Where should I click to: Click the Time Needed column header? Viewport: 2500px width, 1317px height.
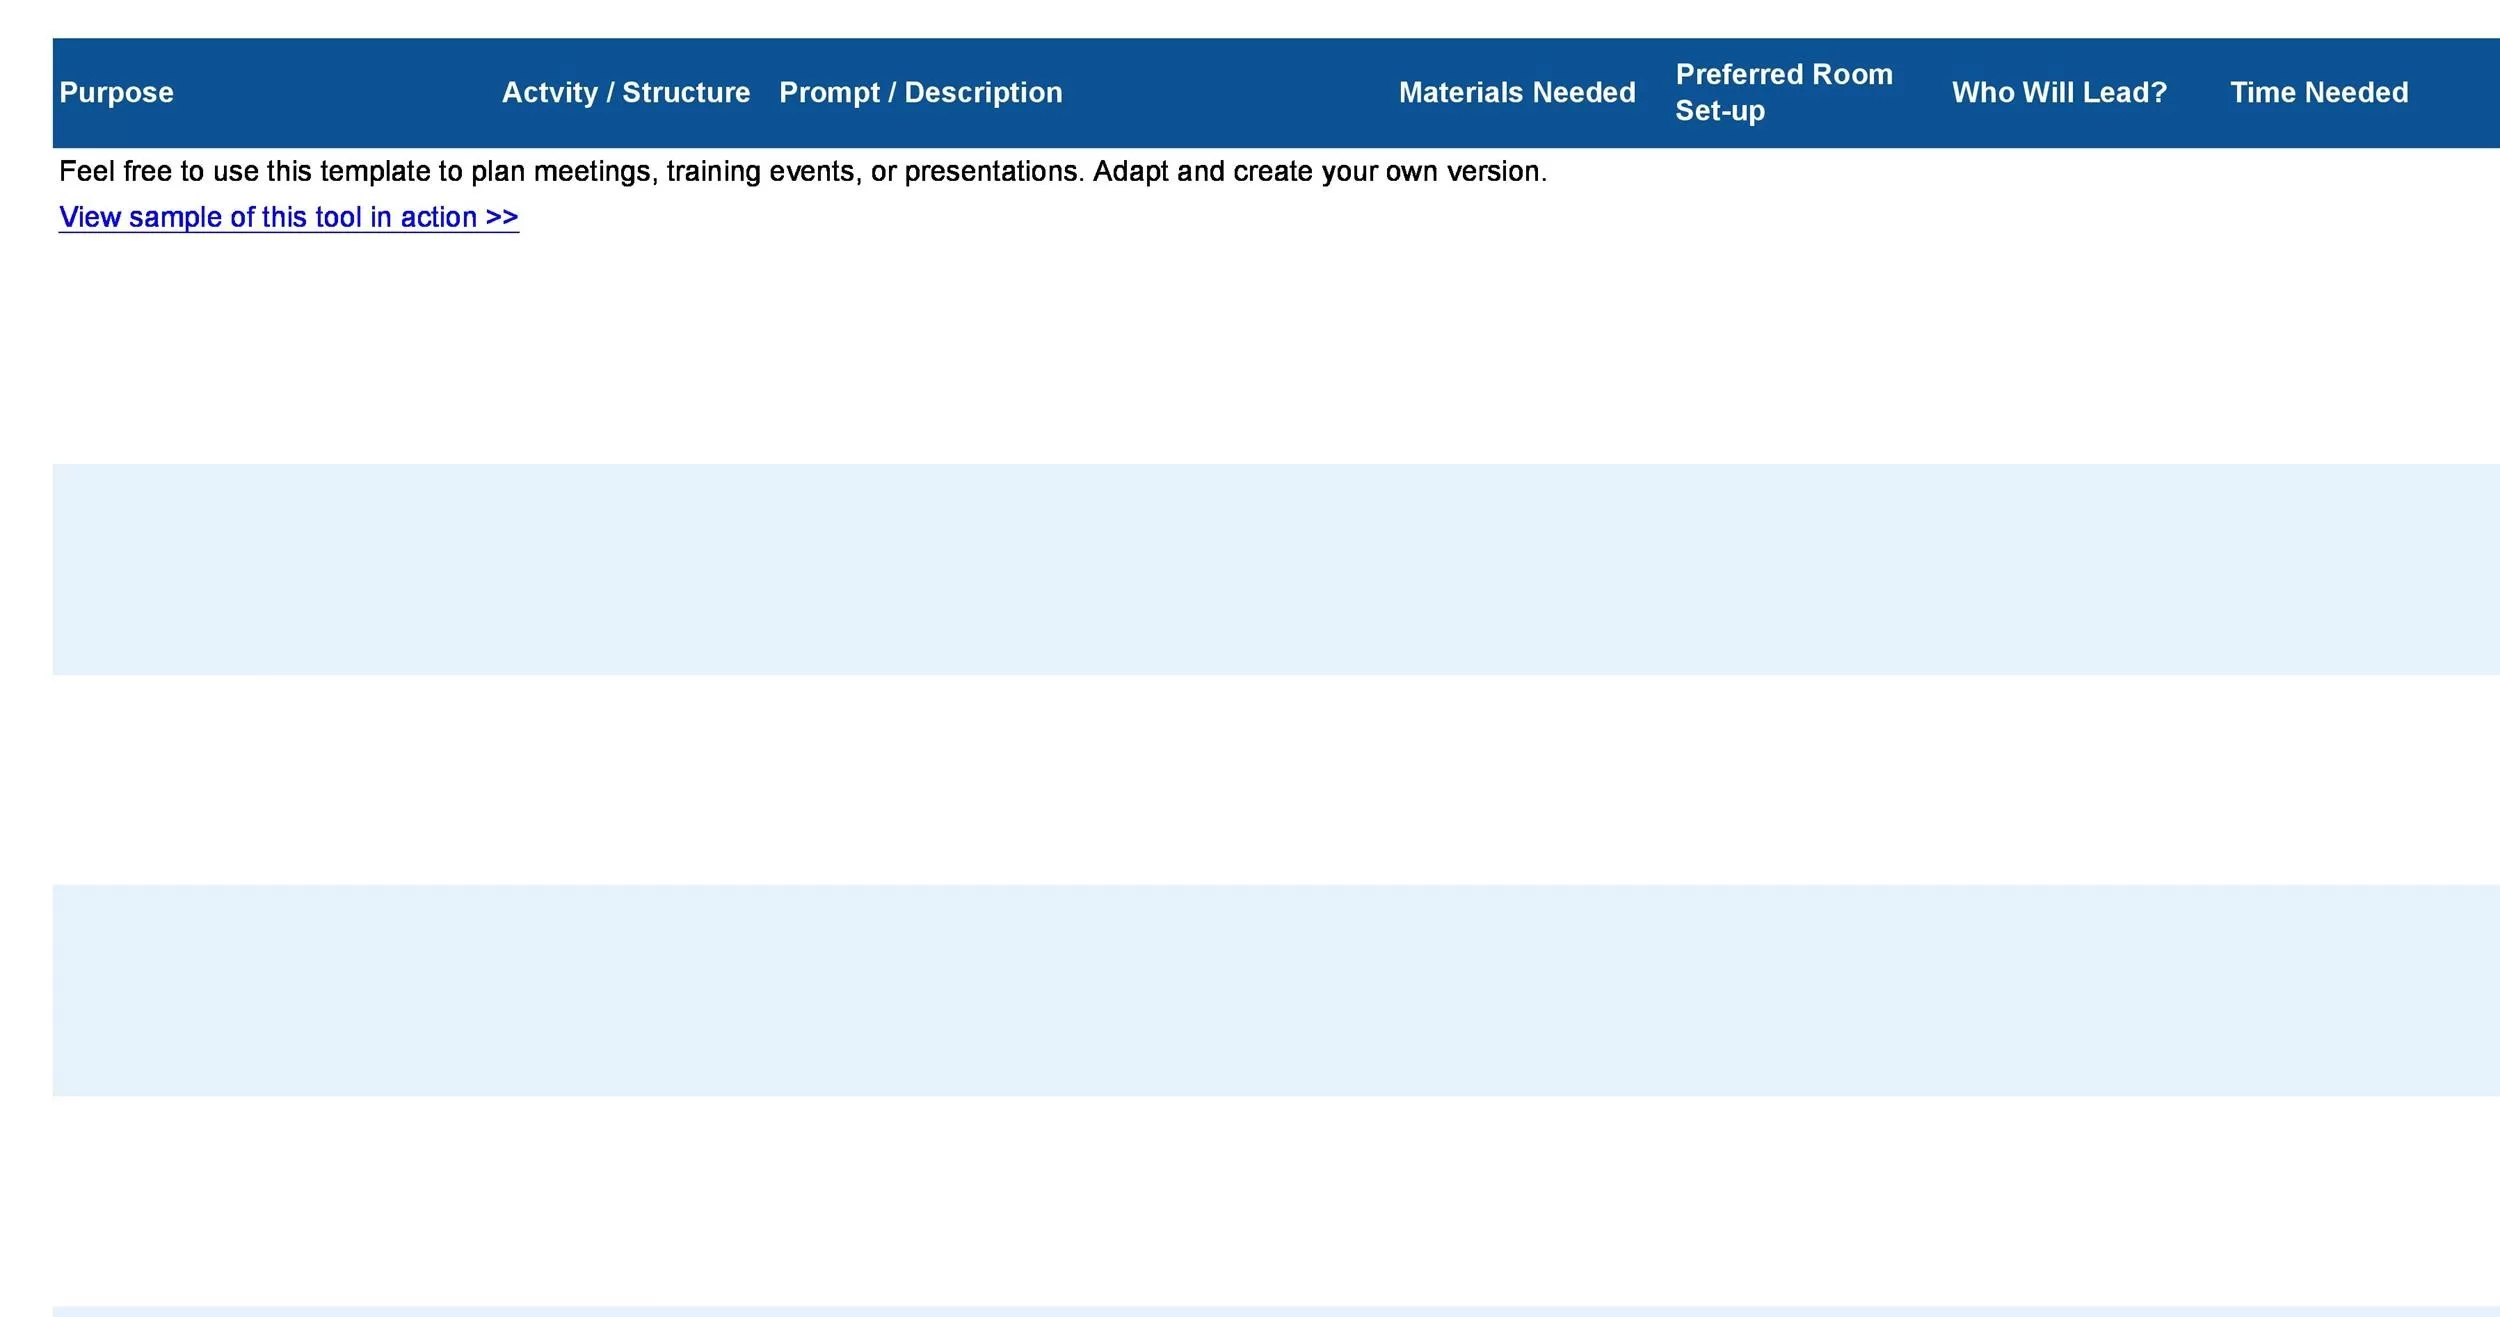point(2318,93)
